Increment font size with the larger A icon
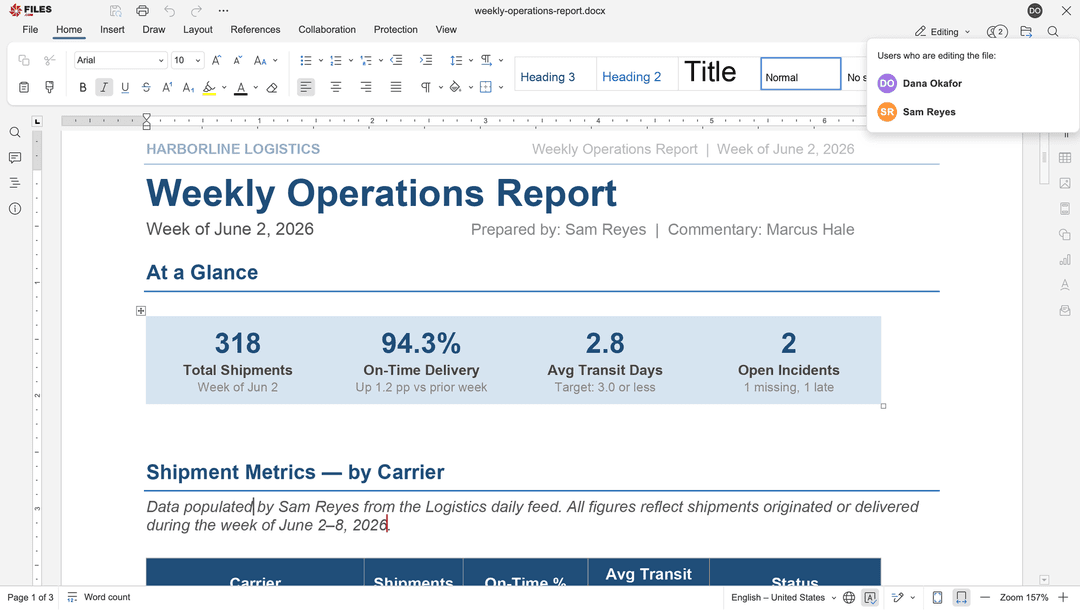 [216, 61]
